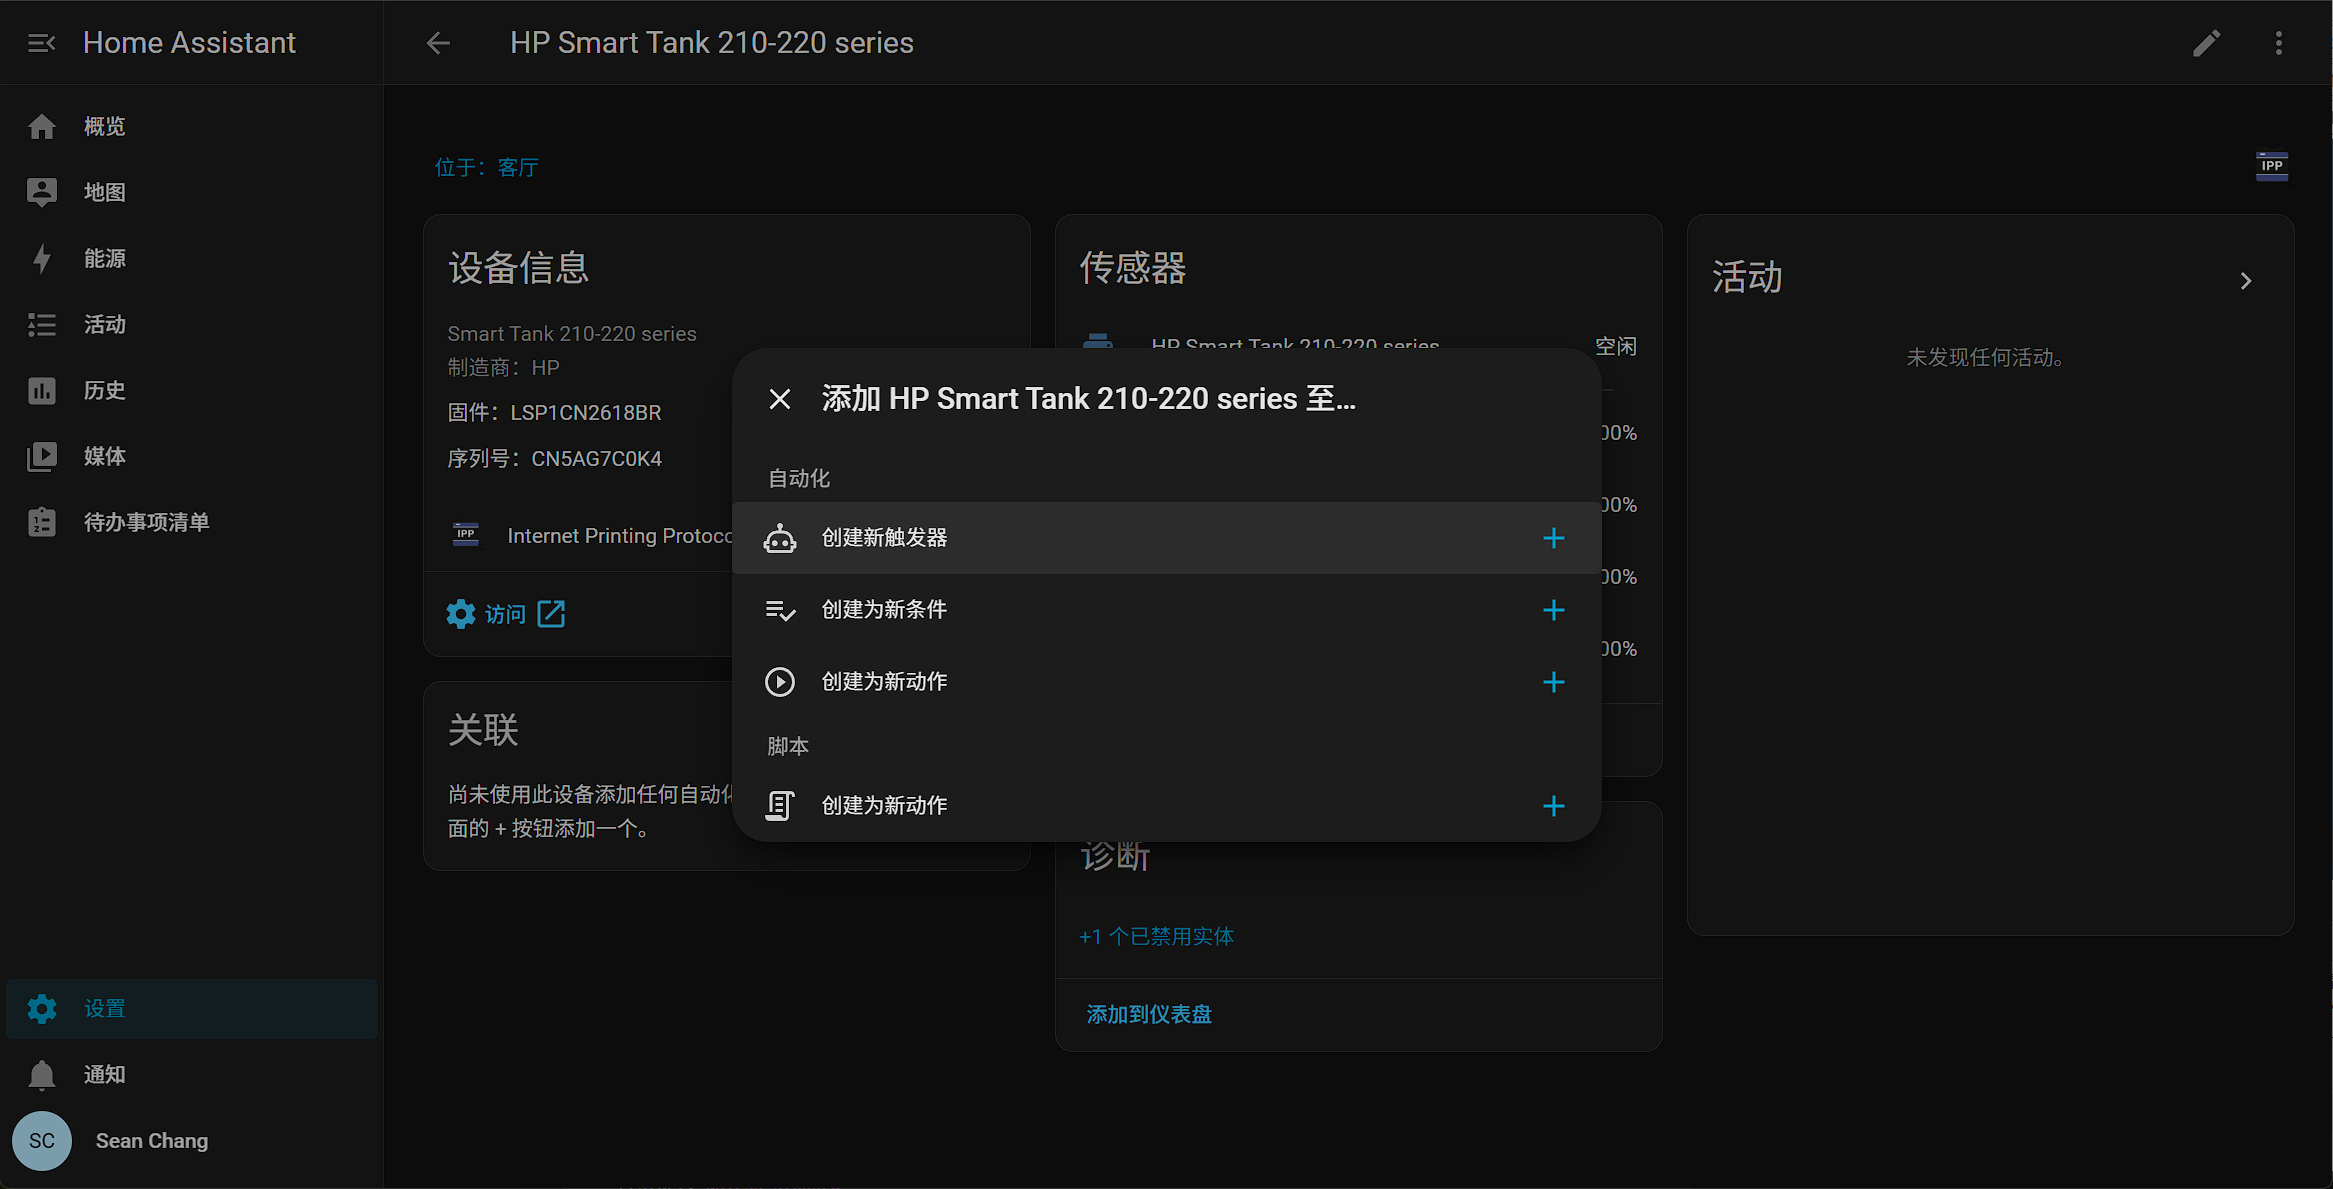Open HP Smart Tank sensor row showing 空闲
Image resolution: width=2333 pixels, height=1189 pixels.
point(1359,343)
